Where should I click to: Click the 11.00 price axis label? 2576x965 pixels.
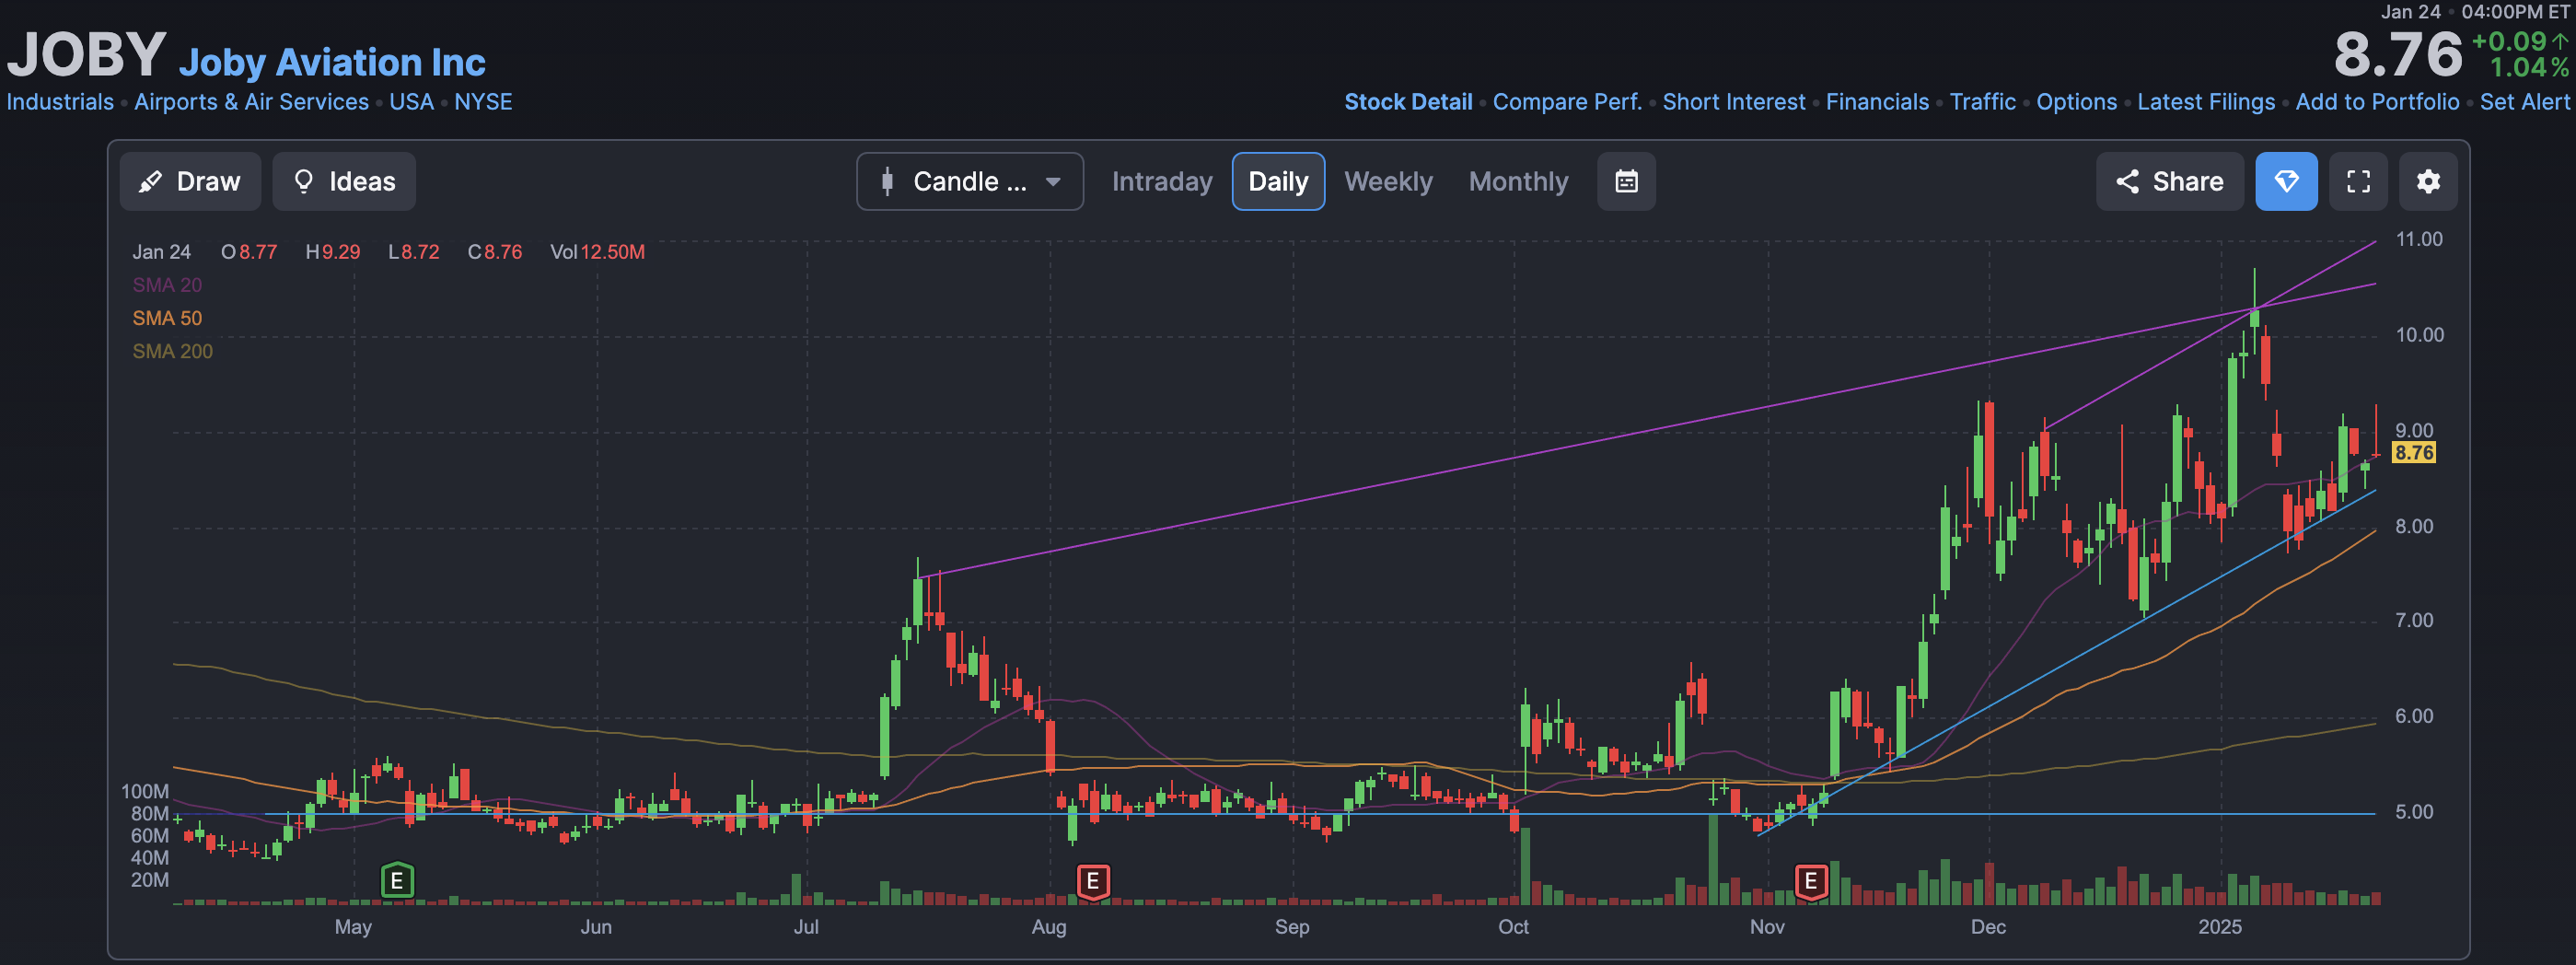point(2418,239)
